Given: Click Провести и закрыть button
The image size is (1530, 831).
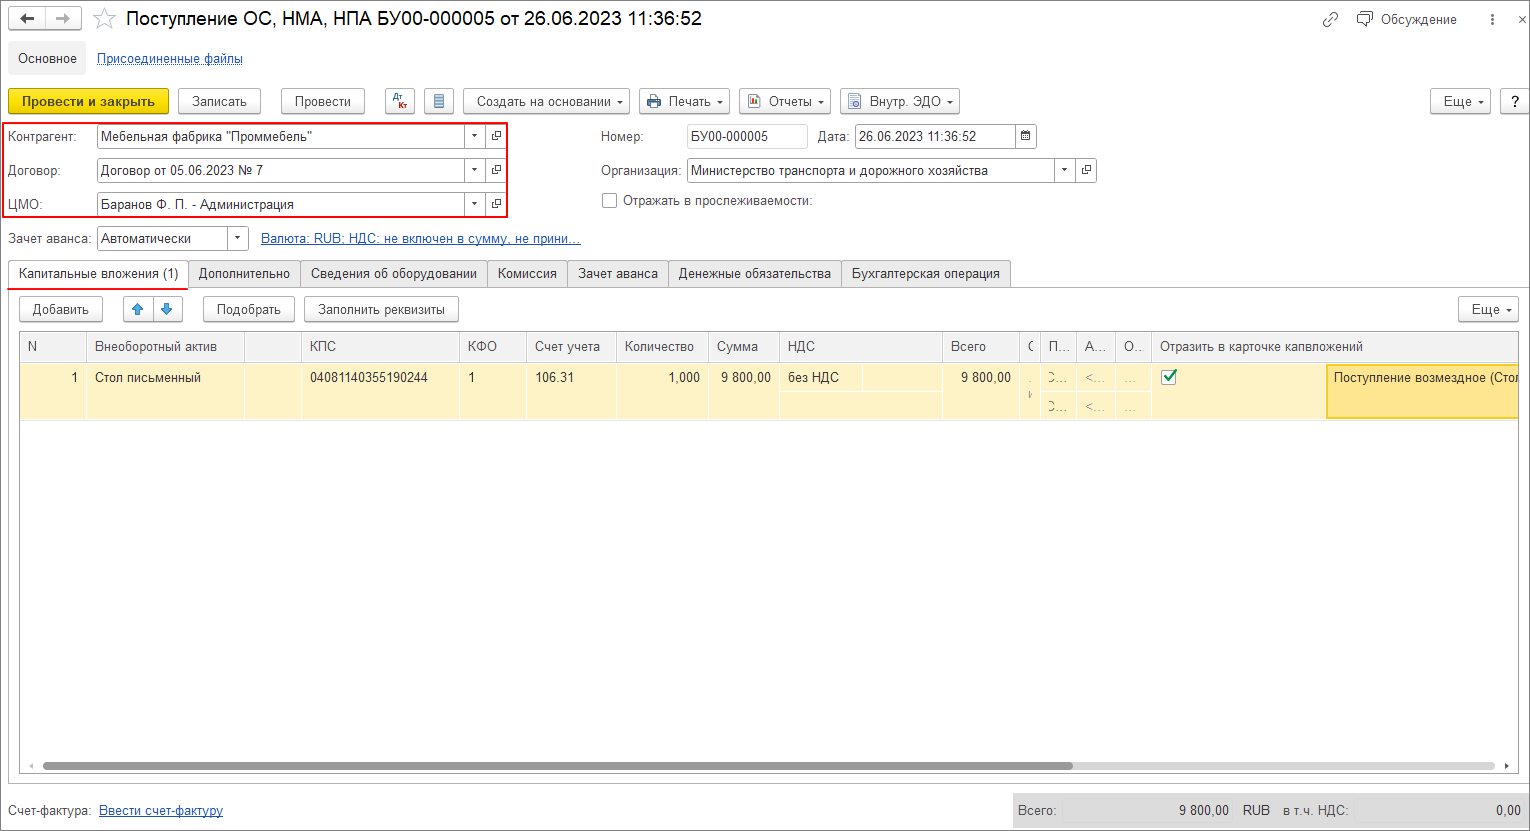Looking at the screenshot, I should pyautogui.click(x=88, y=101).
